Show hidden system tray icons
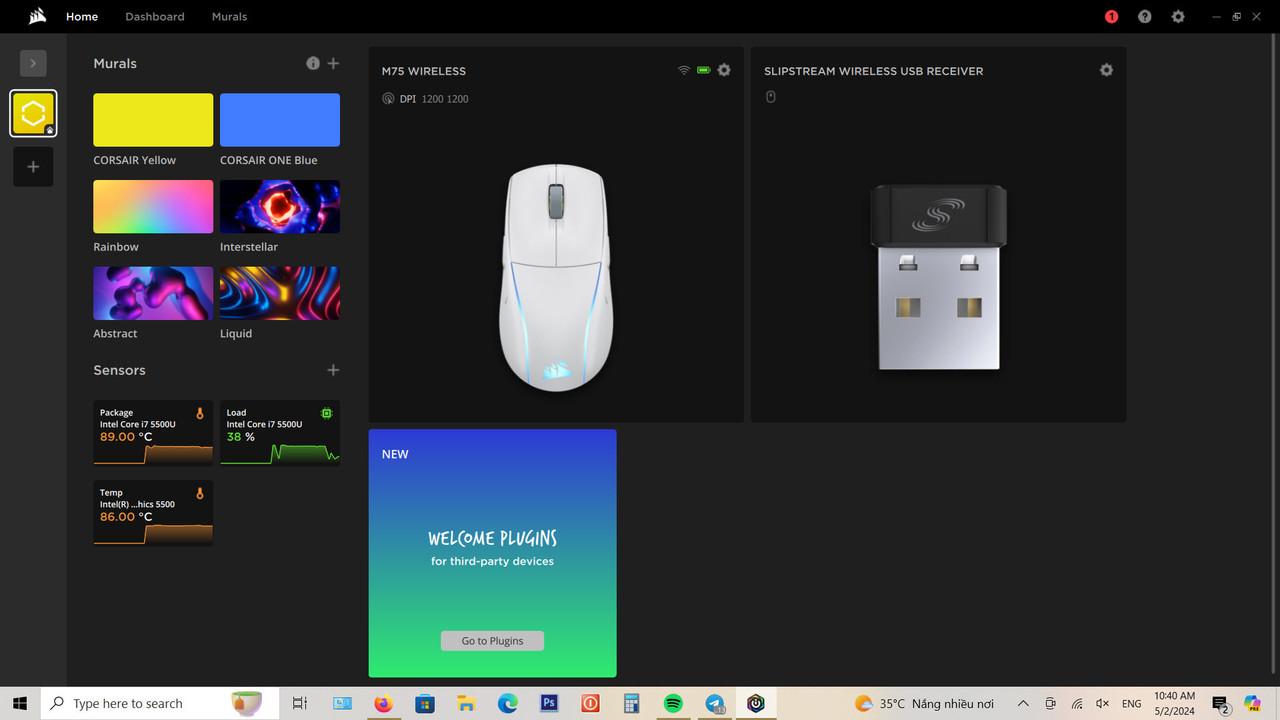Screen dimensions: 1280x720 [x=1023, y=703]
